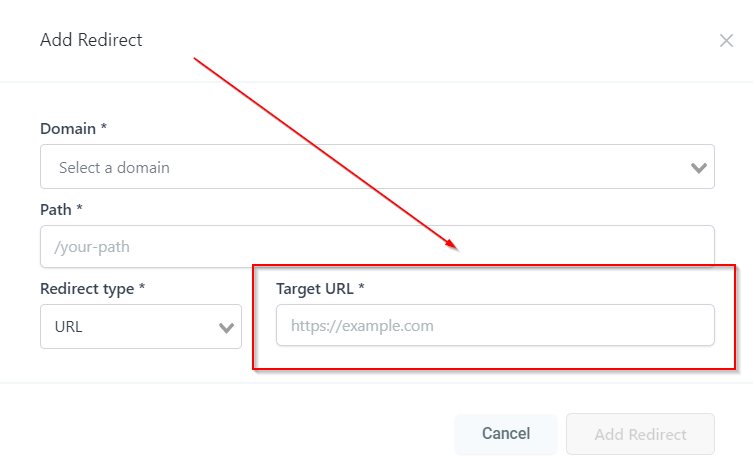Close the Add Redirect dialog with X
The image size is (753, 470).
pos(726,41)
